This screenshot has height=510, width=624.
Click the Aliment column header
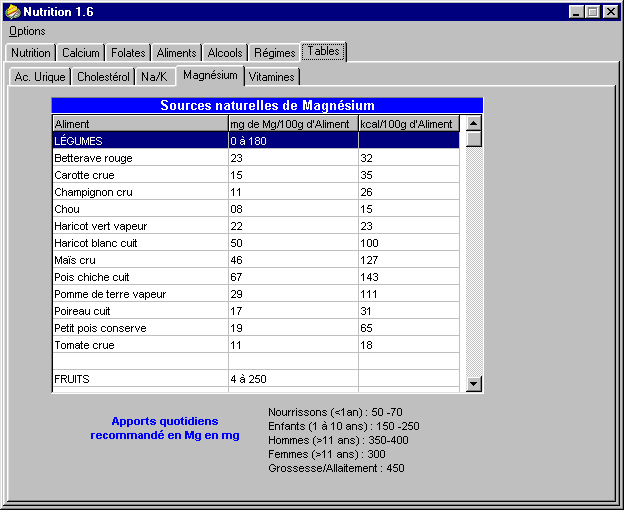point(140,124)
